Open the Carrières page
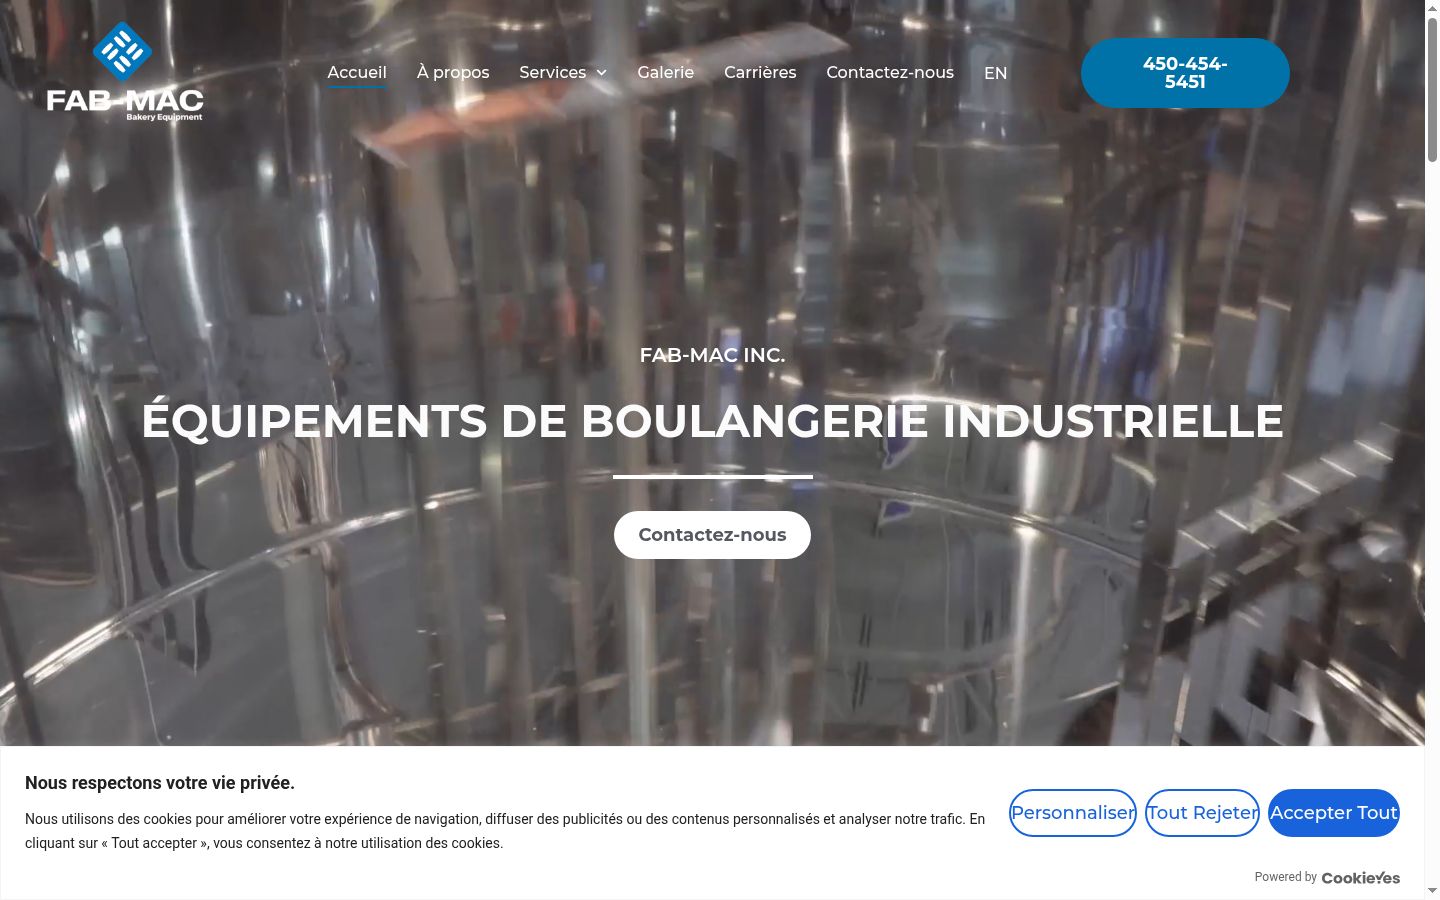The height and width of the screenshot is (900, 1440). point(760,72)
